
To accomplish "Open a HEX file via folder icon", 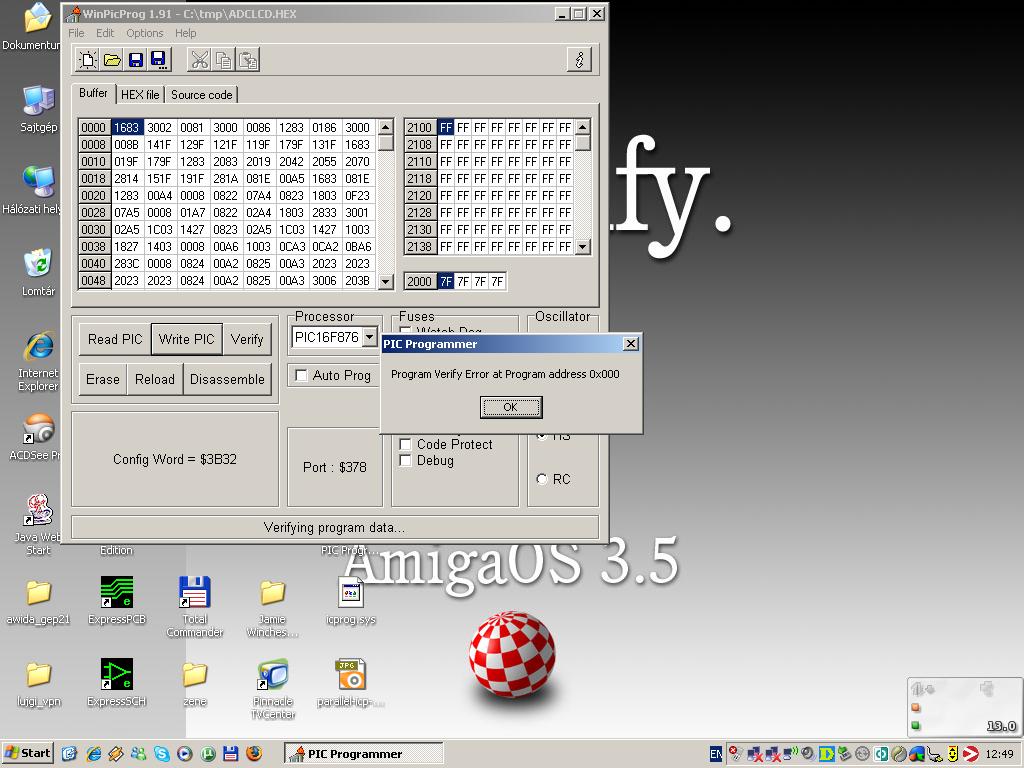I will [x=112, y=60].
